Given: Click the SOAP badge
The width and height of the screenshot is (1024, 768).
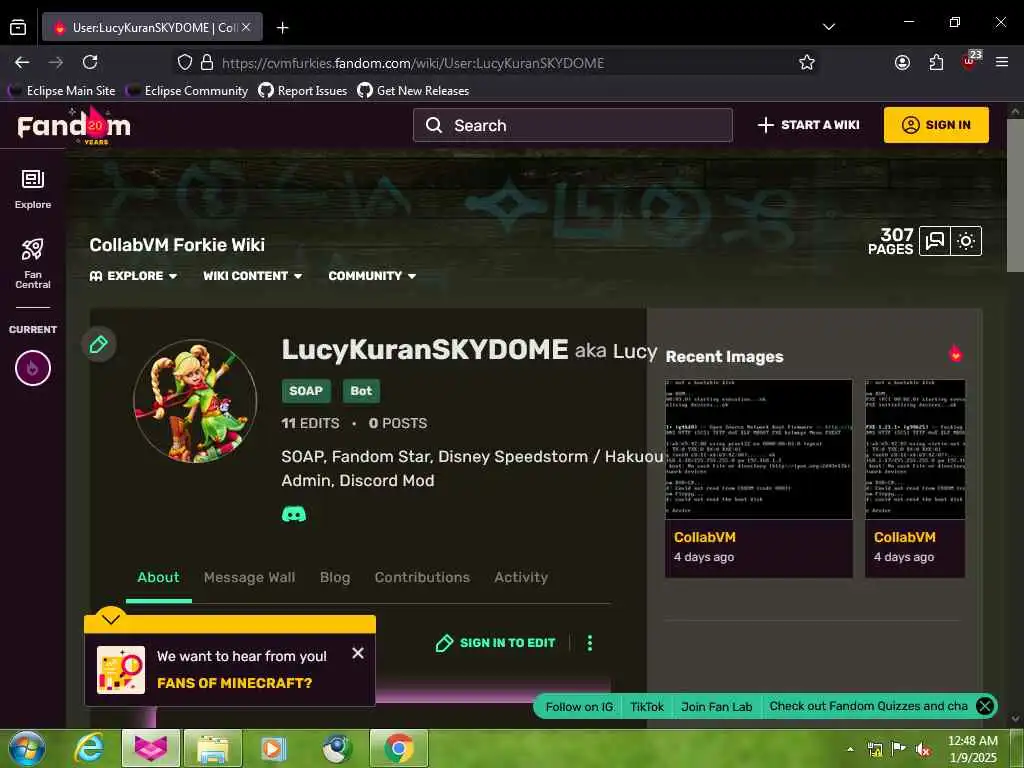Looking at the screenshot, I should (x=306, y=391).
